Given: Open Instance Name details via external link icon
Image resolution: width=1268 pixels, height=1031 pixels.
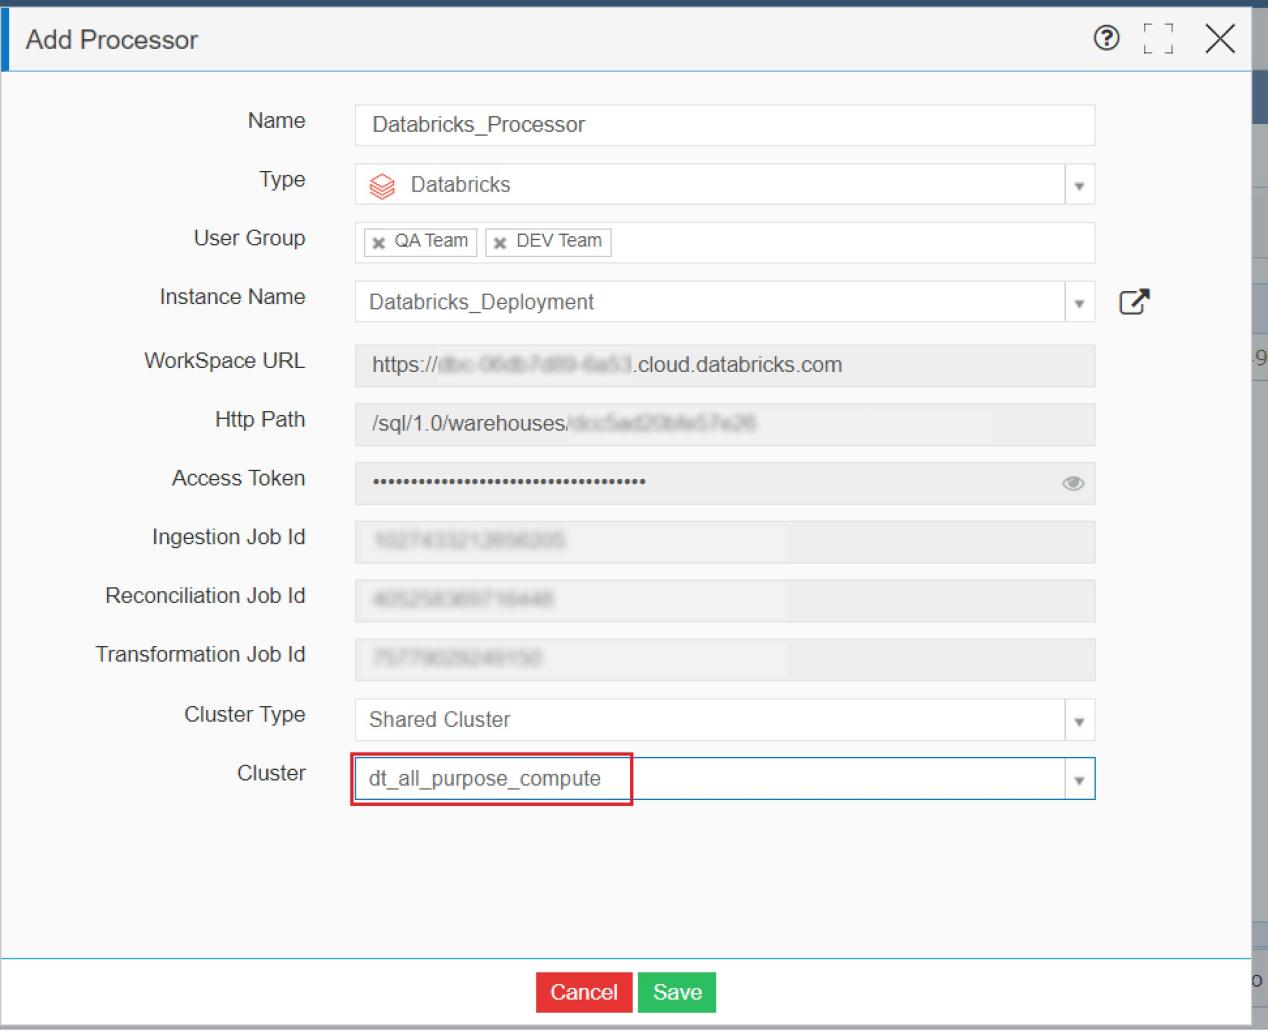Looking at the screenshot, I should [1135, 301].
